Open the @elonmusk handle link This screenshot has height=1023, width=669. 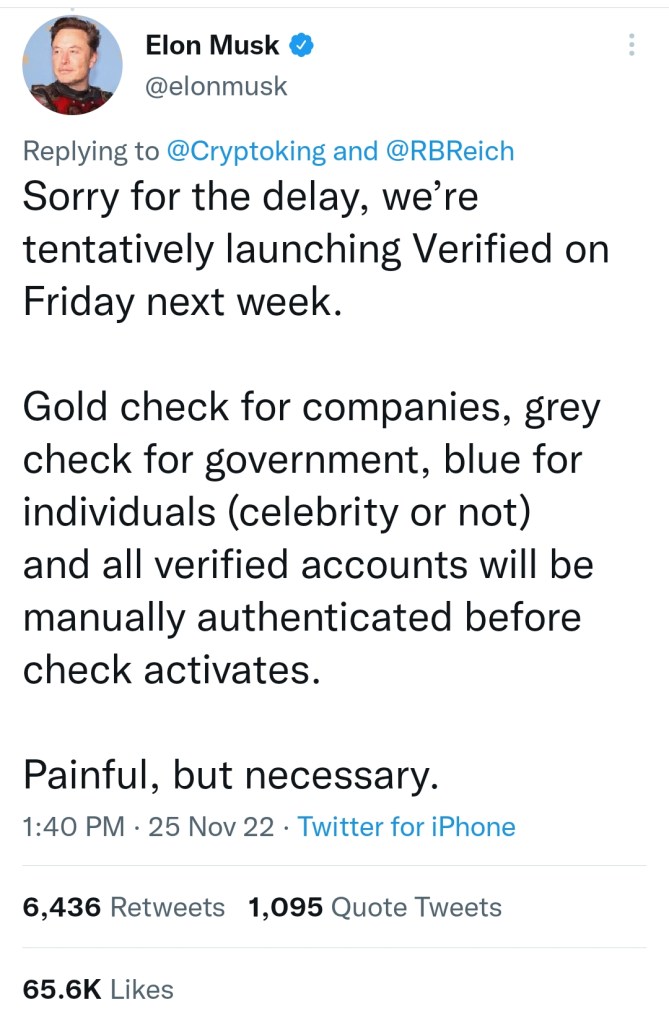(216, 87)
